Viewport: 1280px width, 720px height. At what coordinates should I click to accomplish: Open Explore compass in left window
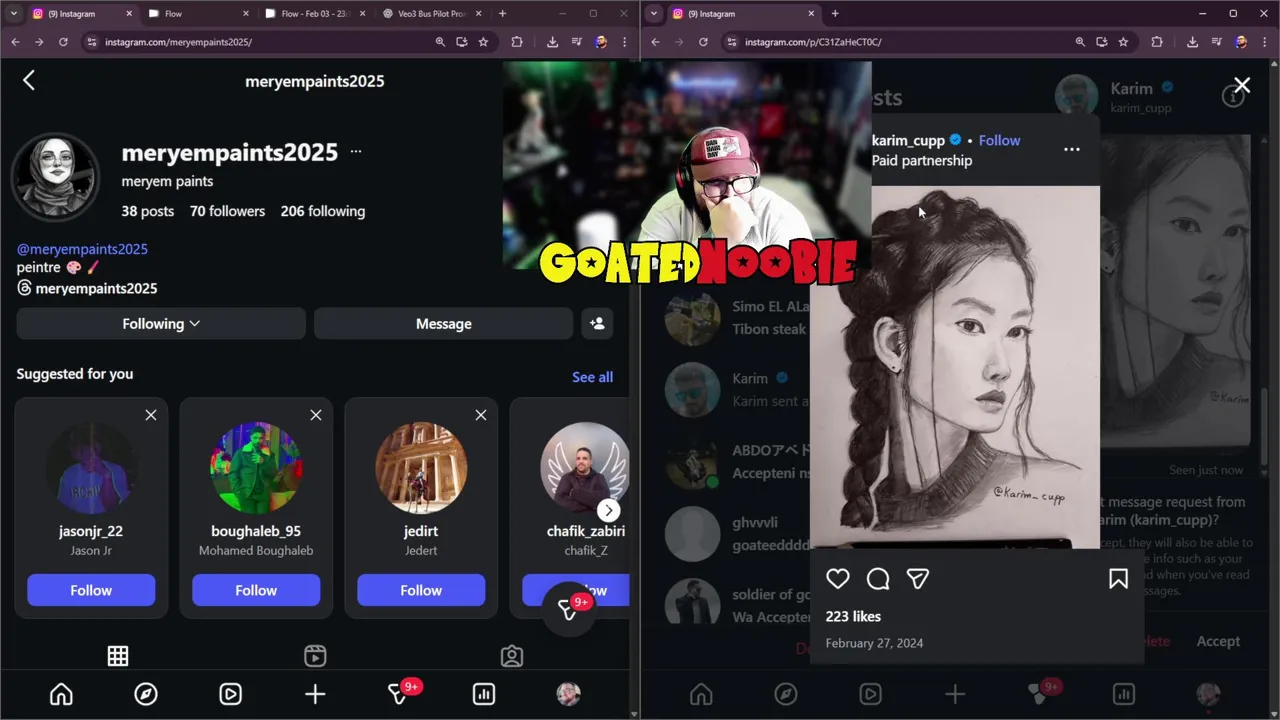146,694
